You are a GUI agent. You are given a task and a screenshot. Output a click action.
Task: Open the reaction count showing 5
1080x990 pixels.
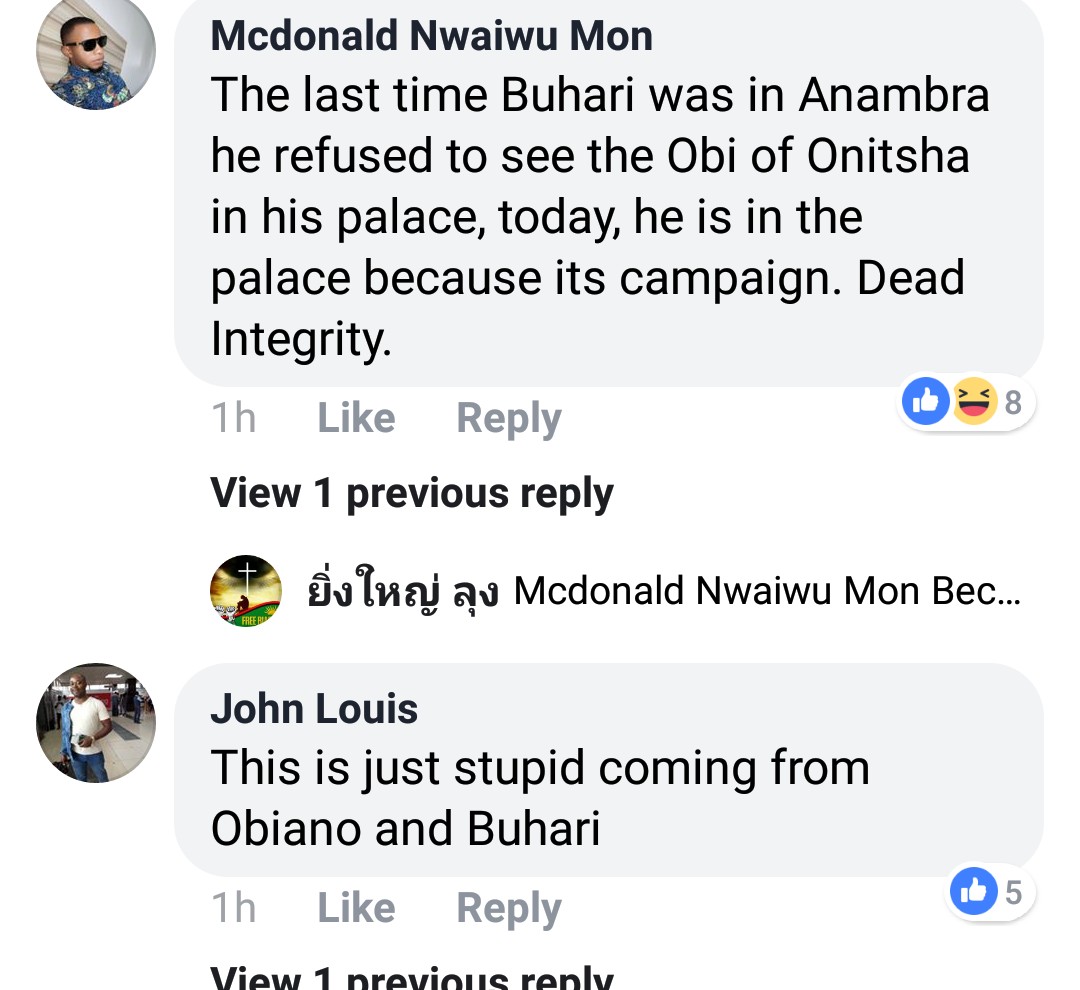[1013, 892]
